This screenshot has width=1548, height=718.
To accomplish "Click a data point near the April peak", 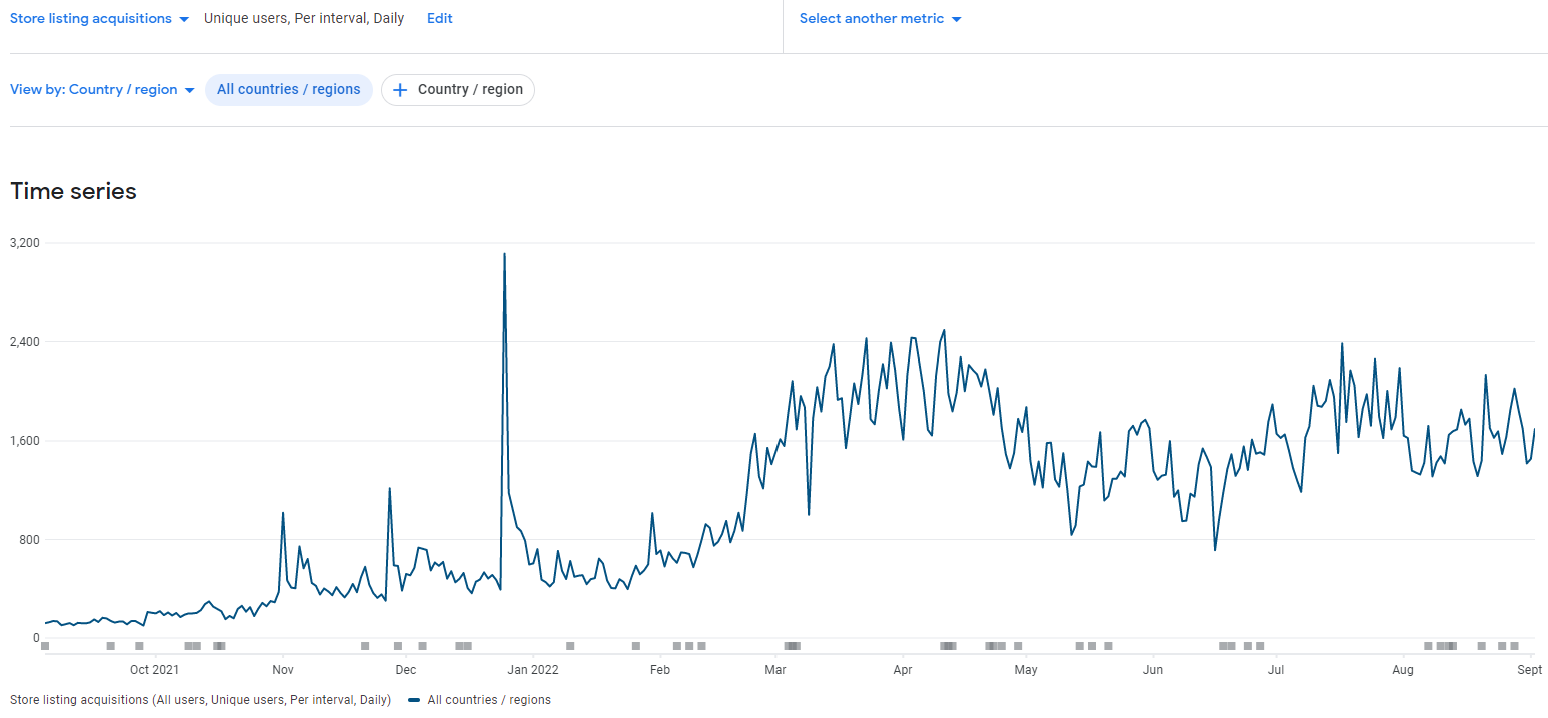I will pyautogui.click(x=943, y=330).
